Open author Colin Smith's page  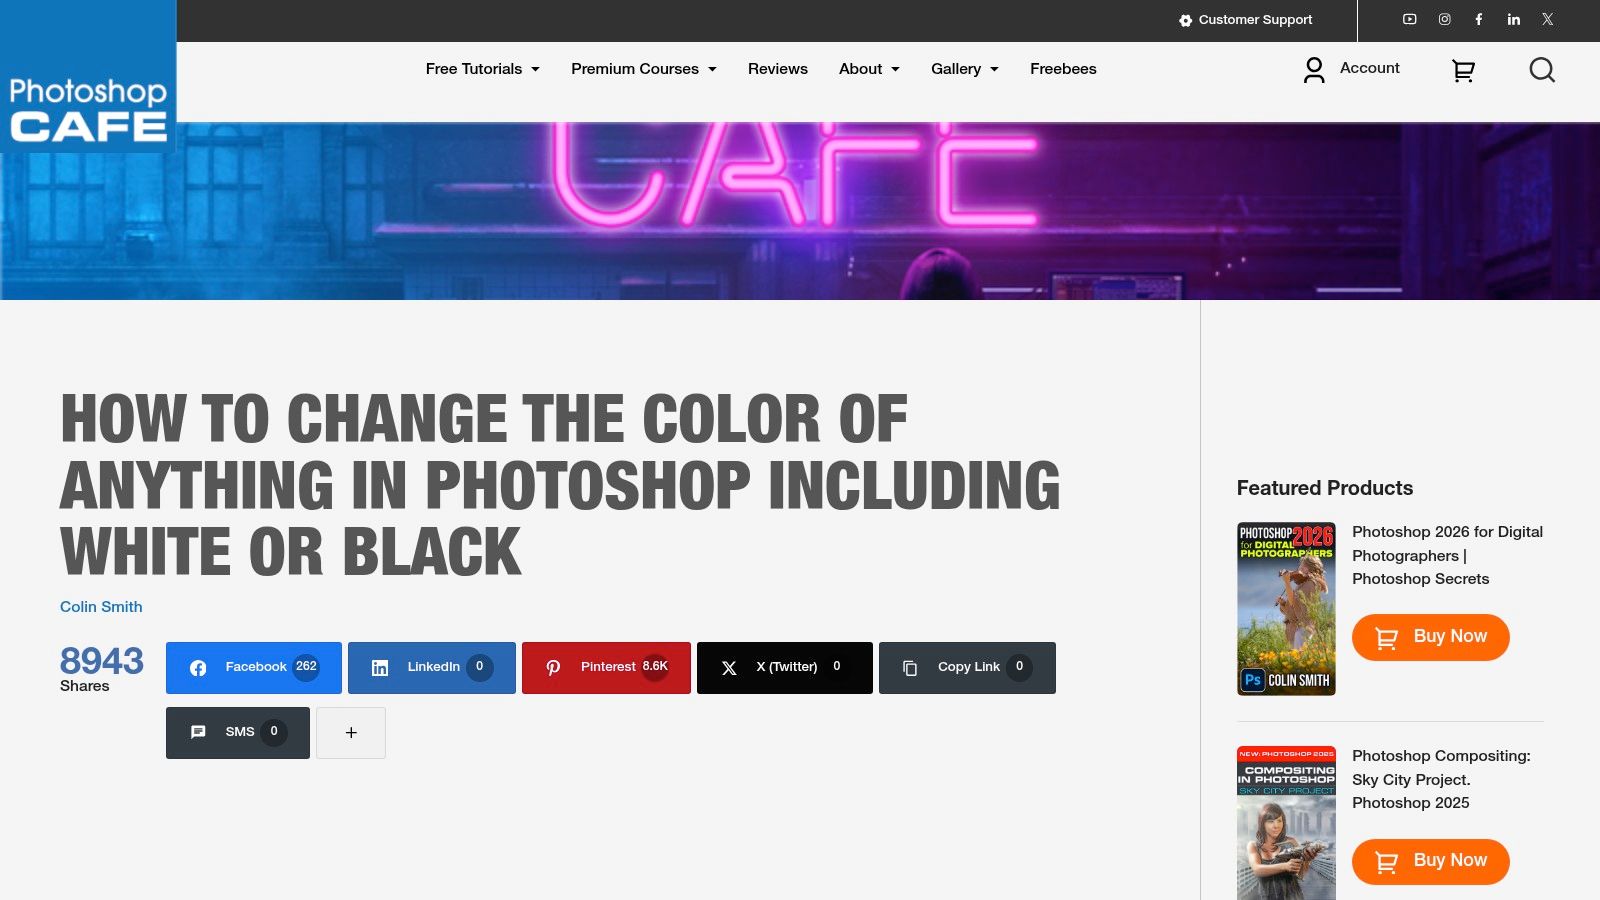click(101, 607)
